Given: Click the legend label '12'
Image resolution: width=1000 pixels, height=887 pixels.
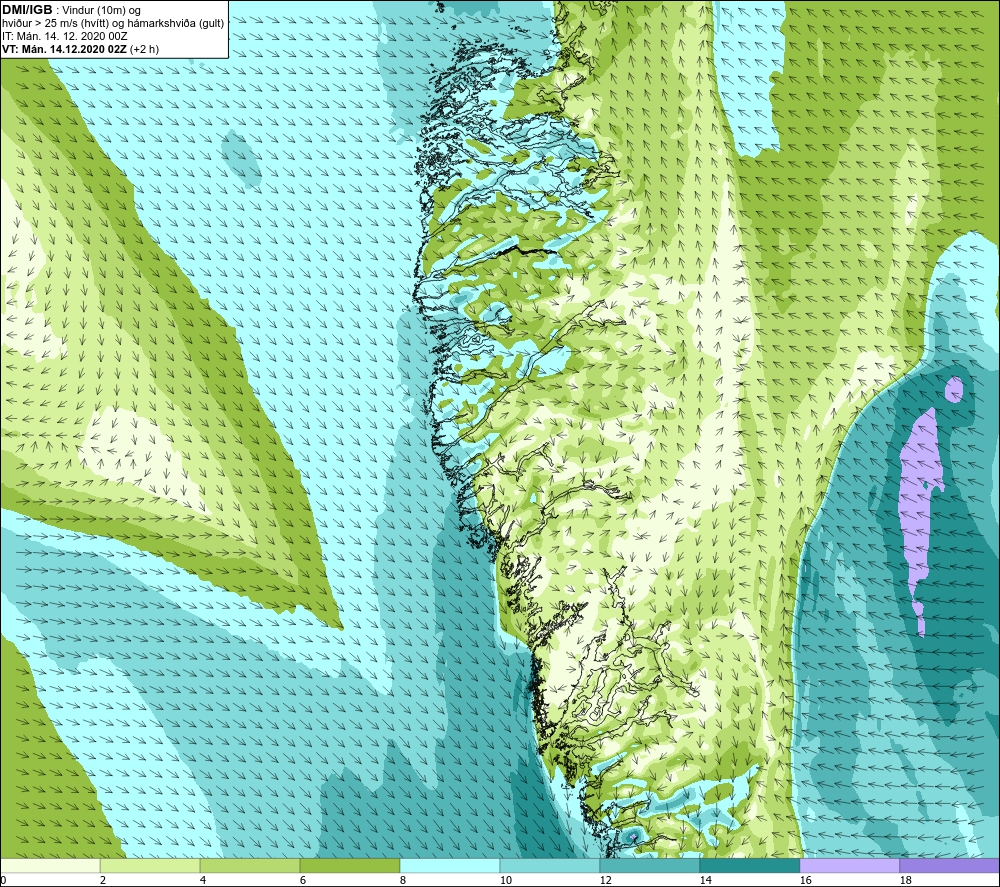Looking at the screenshot, I should tap(605, 881).
